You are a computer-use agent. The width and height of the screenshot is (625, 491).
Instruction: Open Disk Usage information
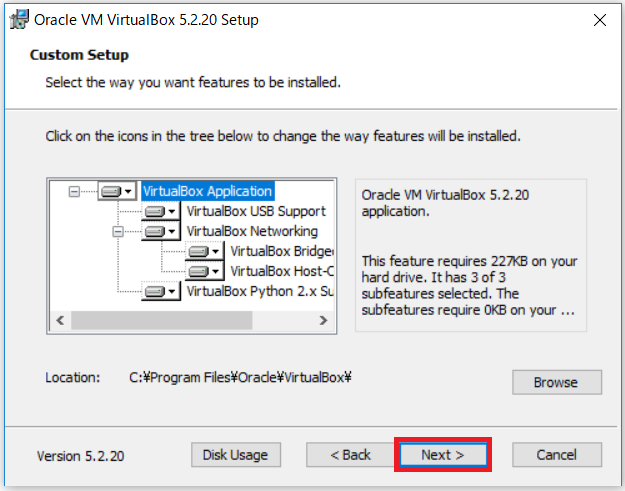click(235, 454)
